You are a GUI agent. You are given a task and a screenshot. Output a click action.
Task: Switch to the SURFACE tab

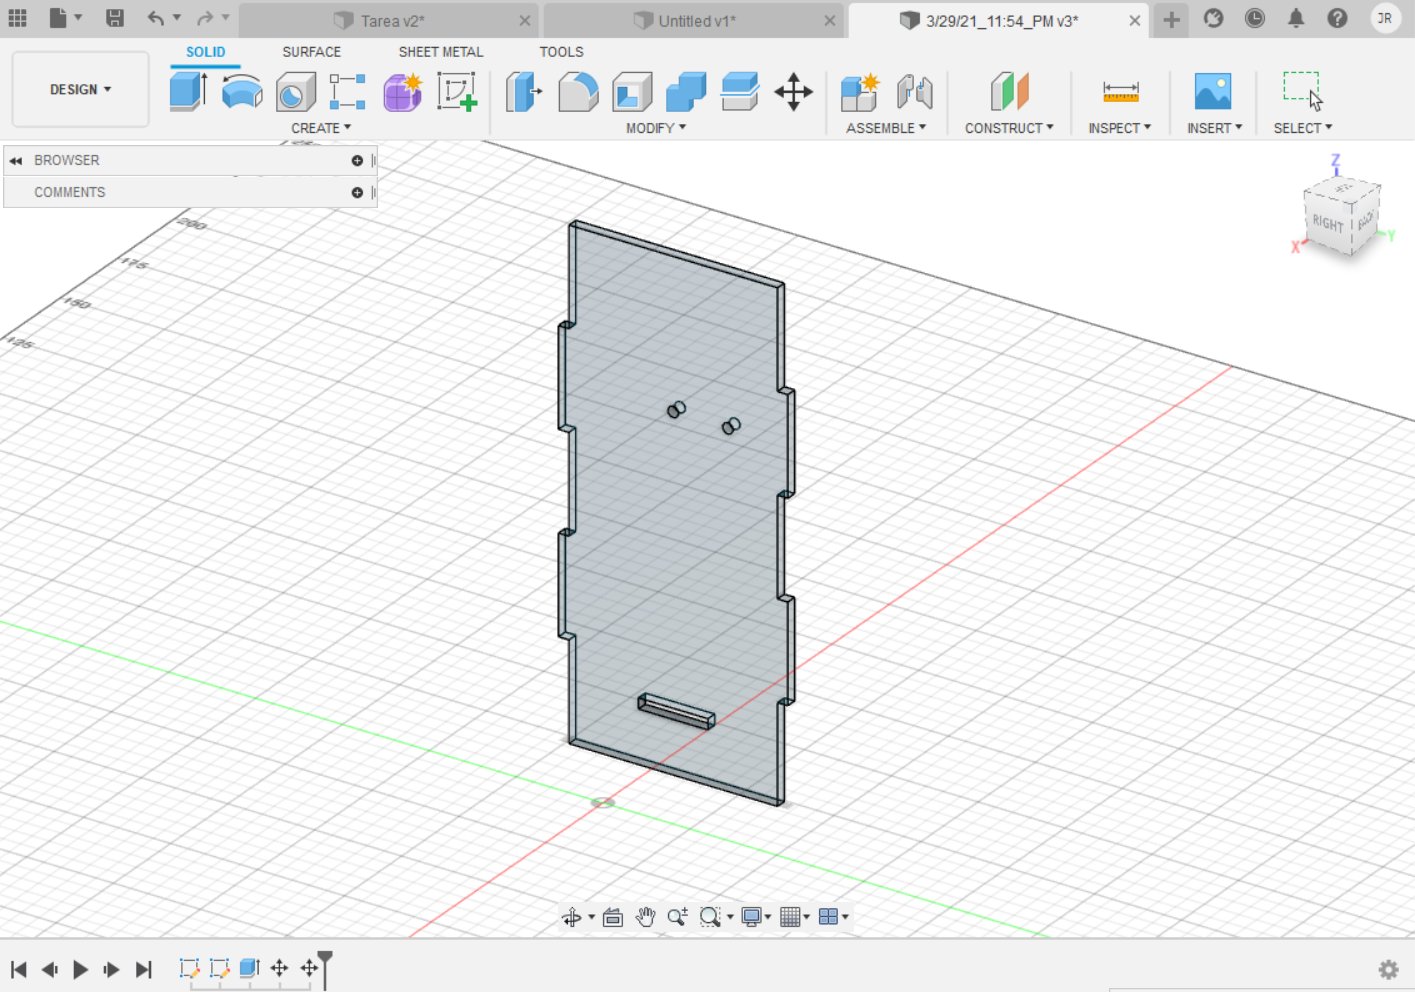click(311, 52)
